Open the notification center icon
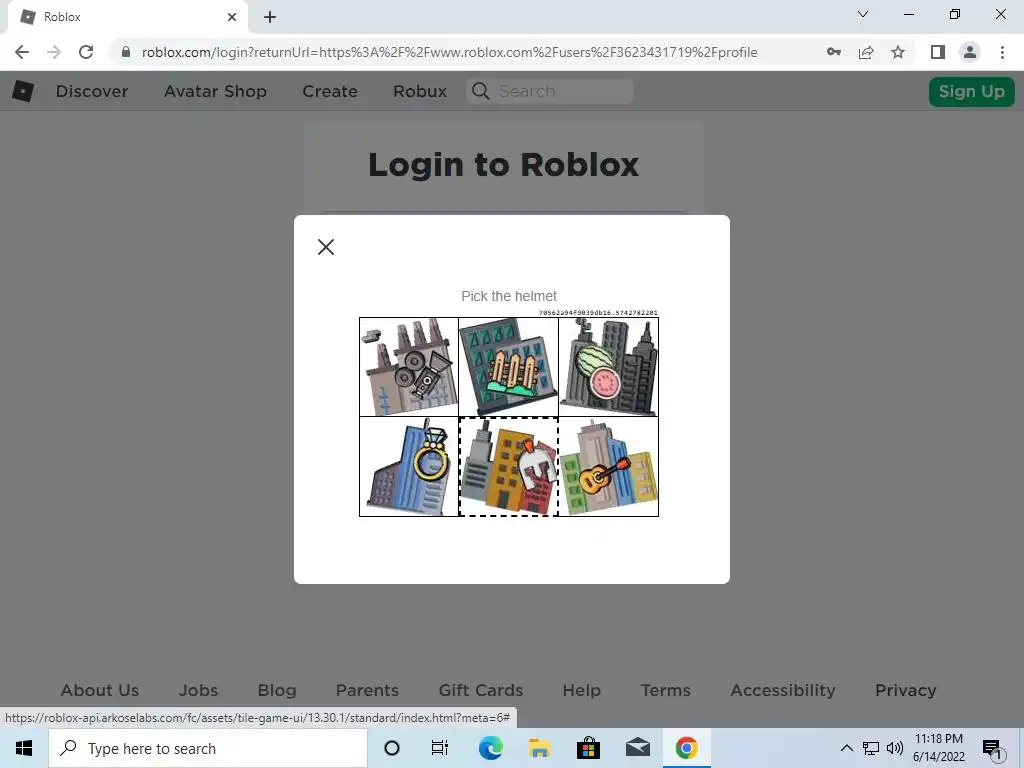The height and width of the screenshot is (768, 1024). 993,748
